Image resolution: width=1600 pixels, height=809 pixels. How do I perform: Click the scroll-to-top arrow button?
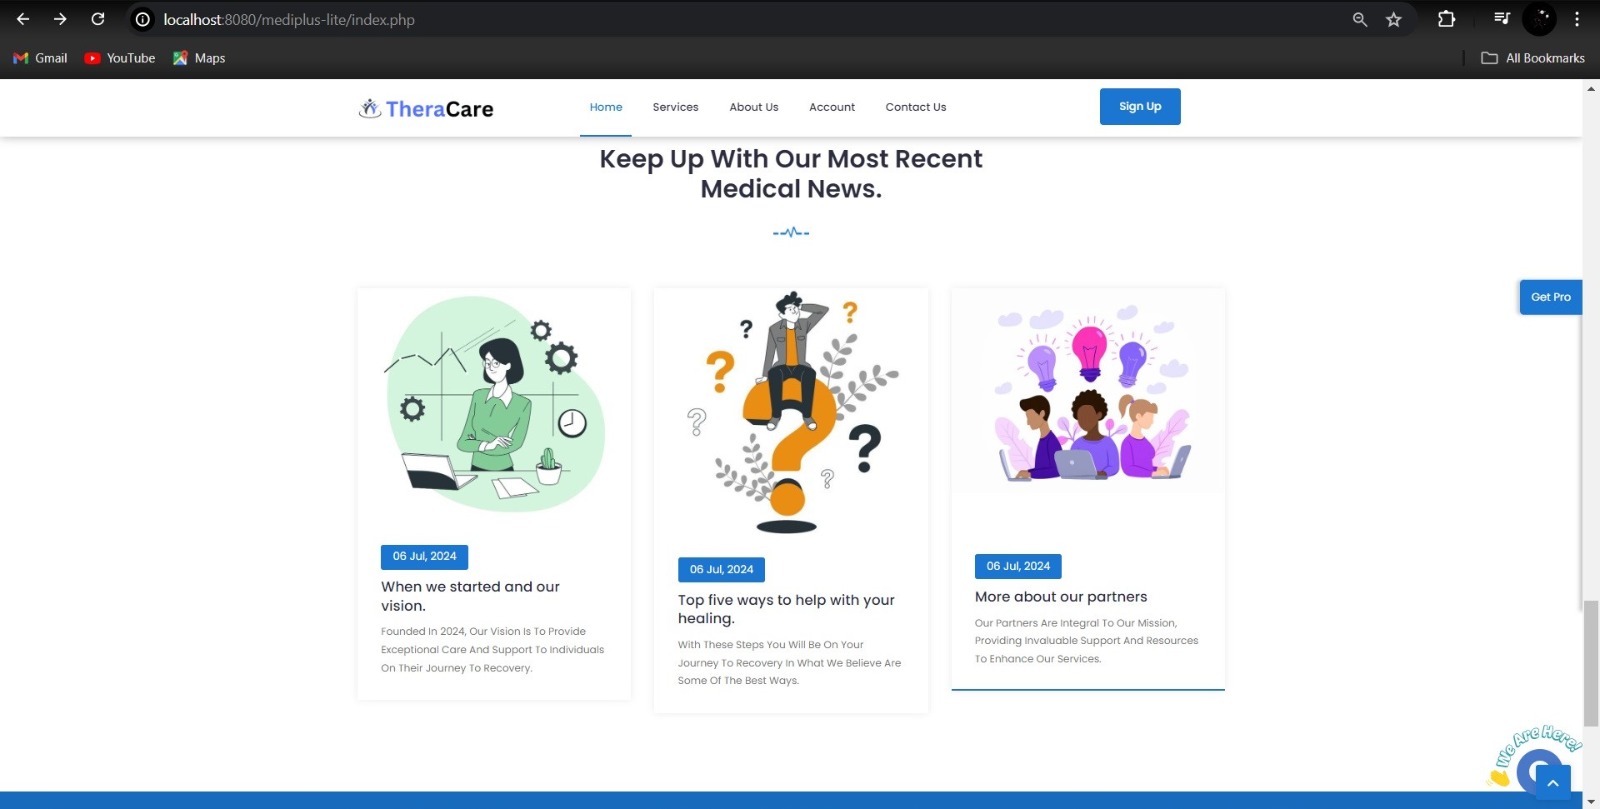1553,783
